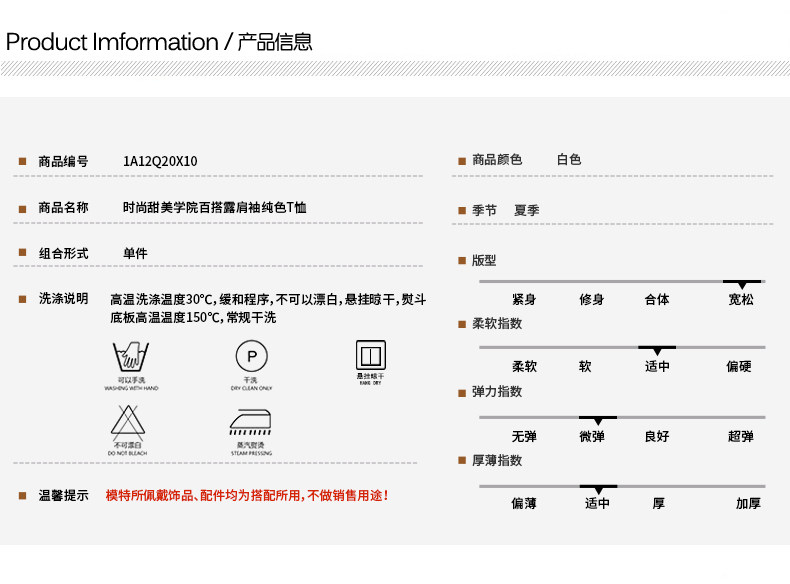Click the product name 时尚甜美学院百搭露肩袖纯色T恤
Image resolution: width=790 pixels, height=584 pixels.
coord(215,207)
